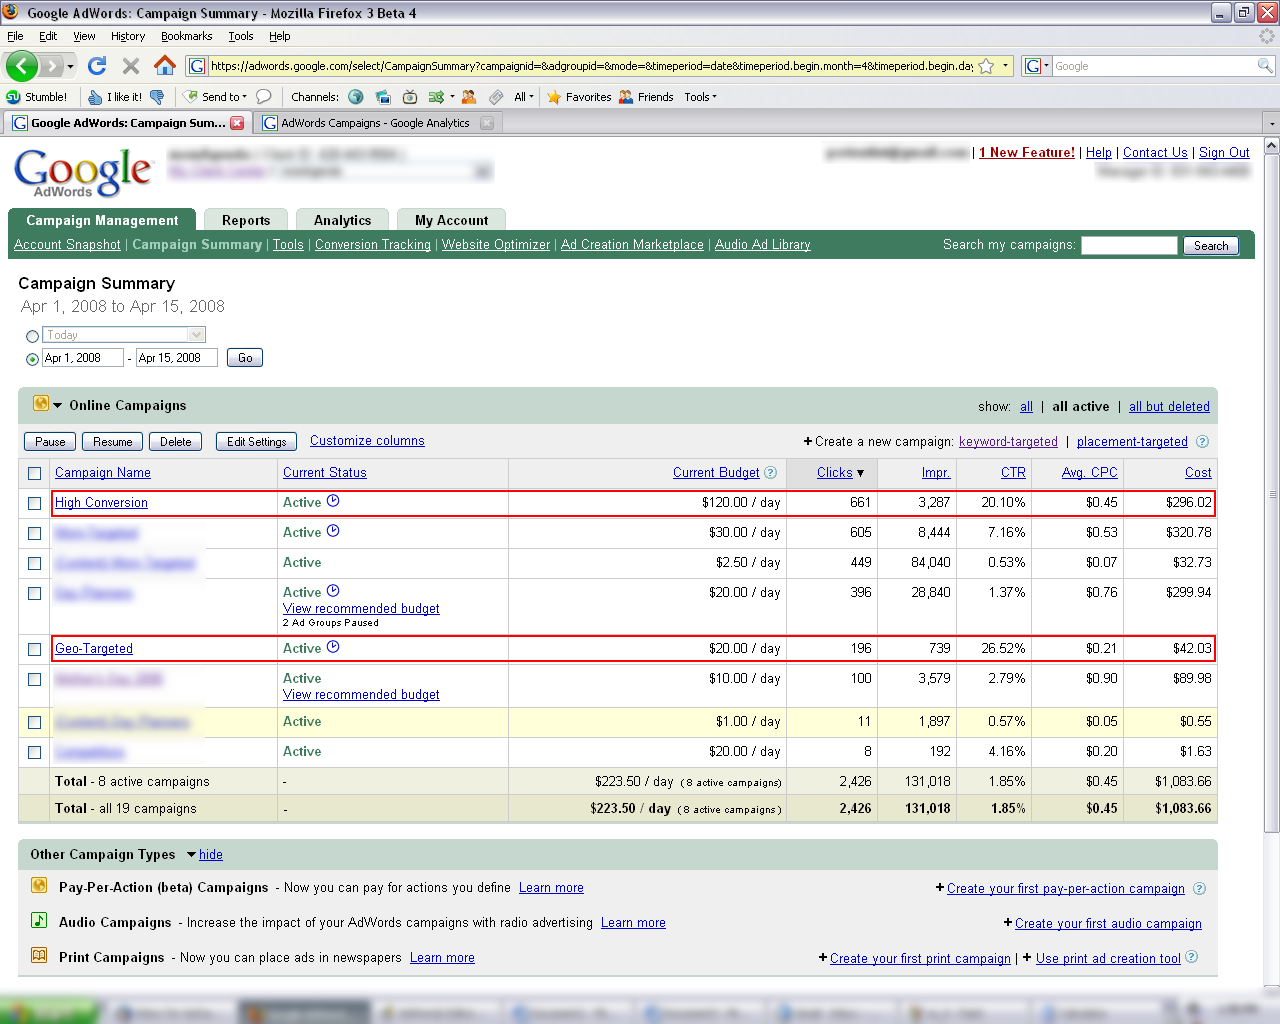1280x1024 pixels.
Task: Click the thumbs down icon
Action: tap(157, 97)
